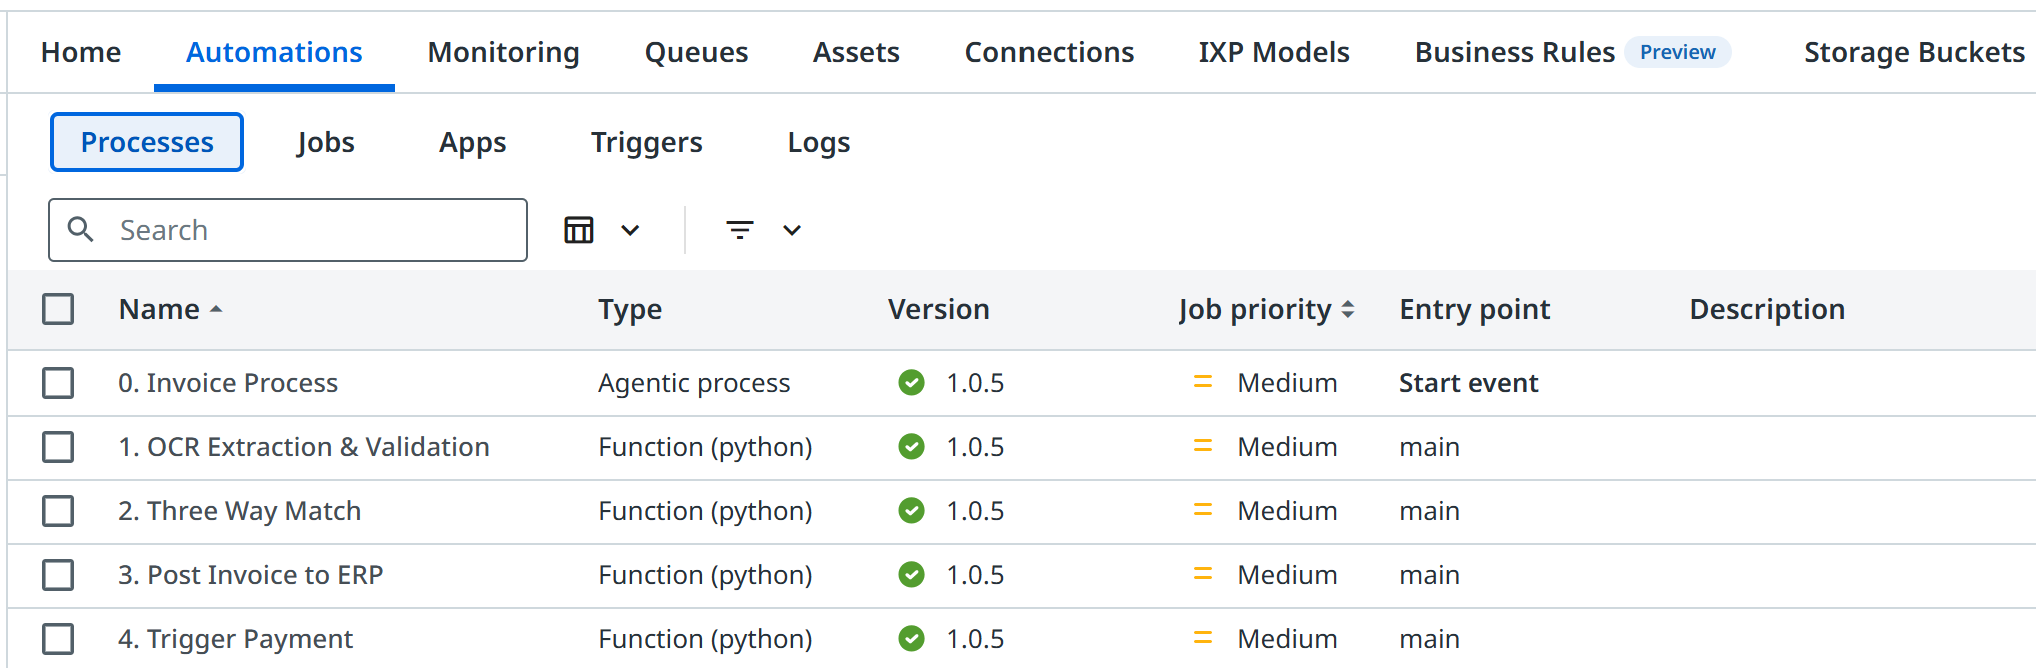The image size is (2036, 668).
Task: Toggle the select-all checkbox in header
Action: tap(58, 309)
